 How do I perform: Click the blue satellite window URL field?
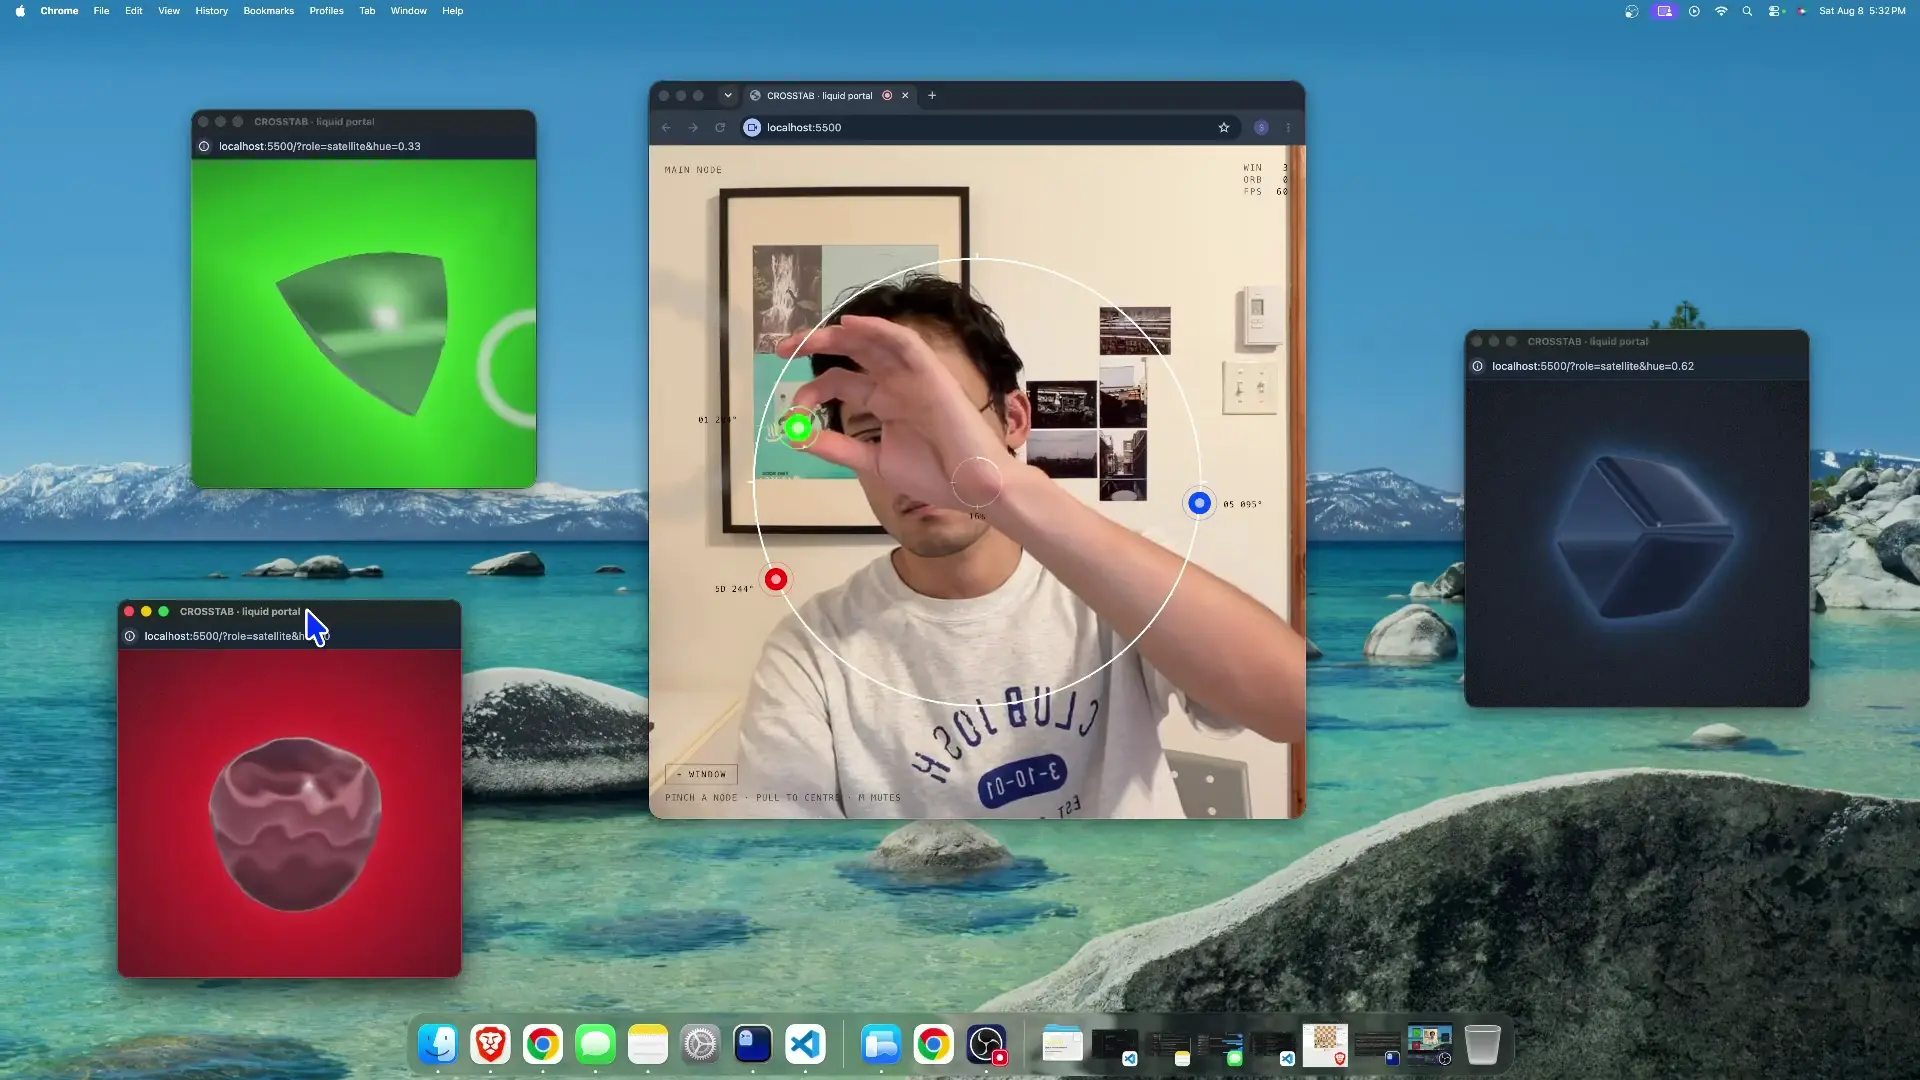pyautogui.click(x=1593, y=366)
